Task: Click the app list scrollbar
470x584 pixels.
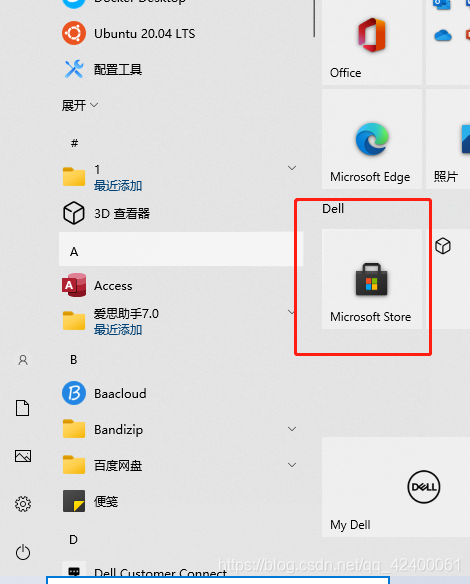Action: click(314, 18)
